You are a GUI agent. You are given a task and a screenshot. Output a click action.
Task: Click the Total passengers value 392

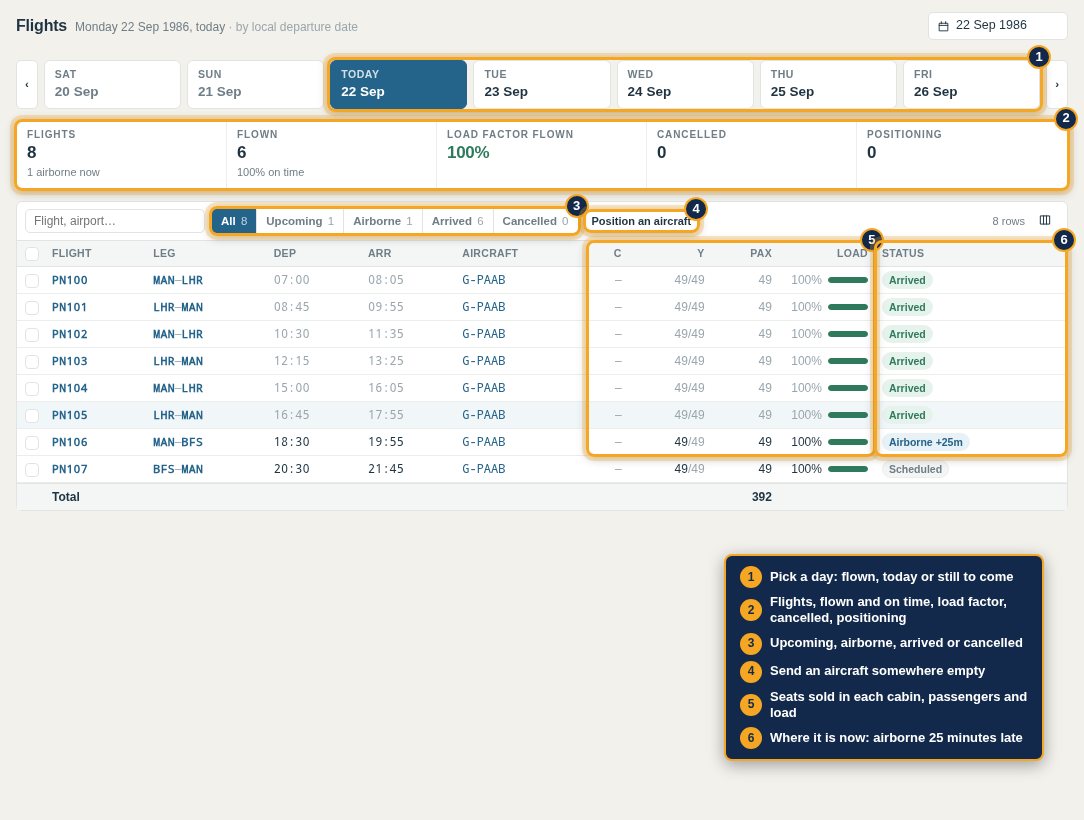pyautogui.click(x=762, y=496)
